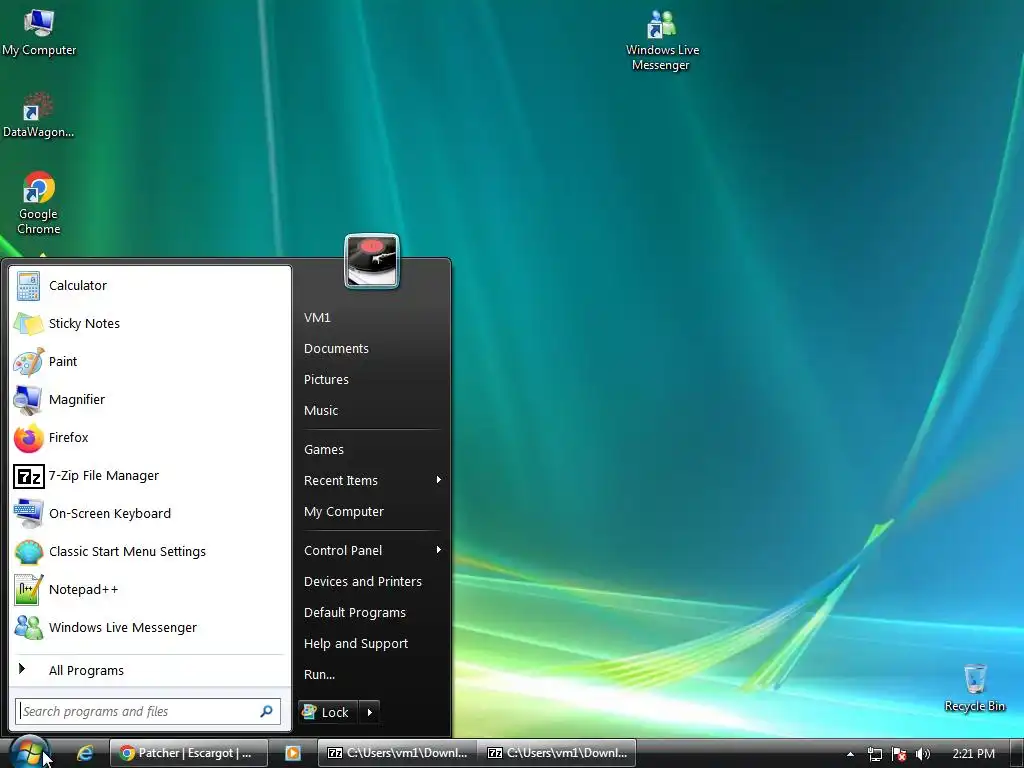This screenshot has height=768, width=1024.
Task: Click the Lock button
Action: [328, 712]
